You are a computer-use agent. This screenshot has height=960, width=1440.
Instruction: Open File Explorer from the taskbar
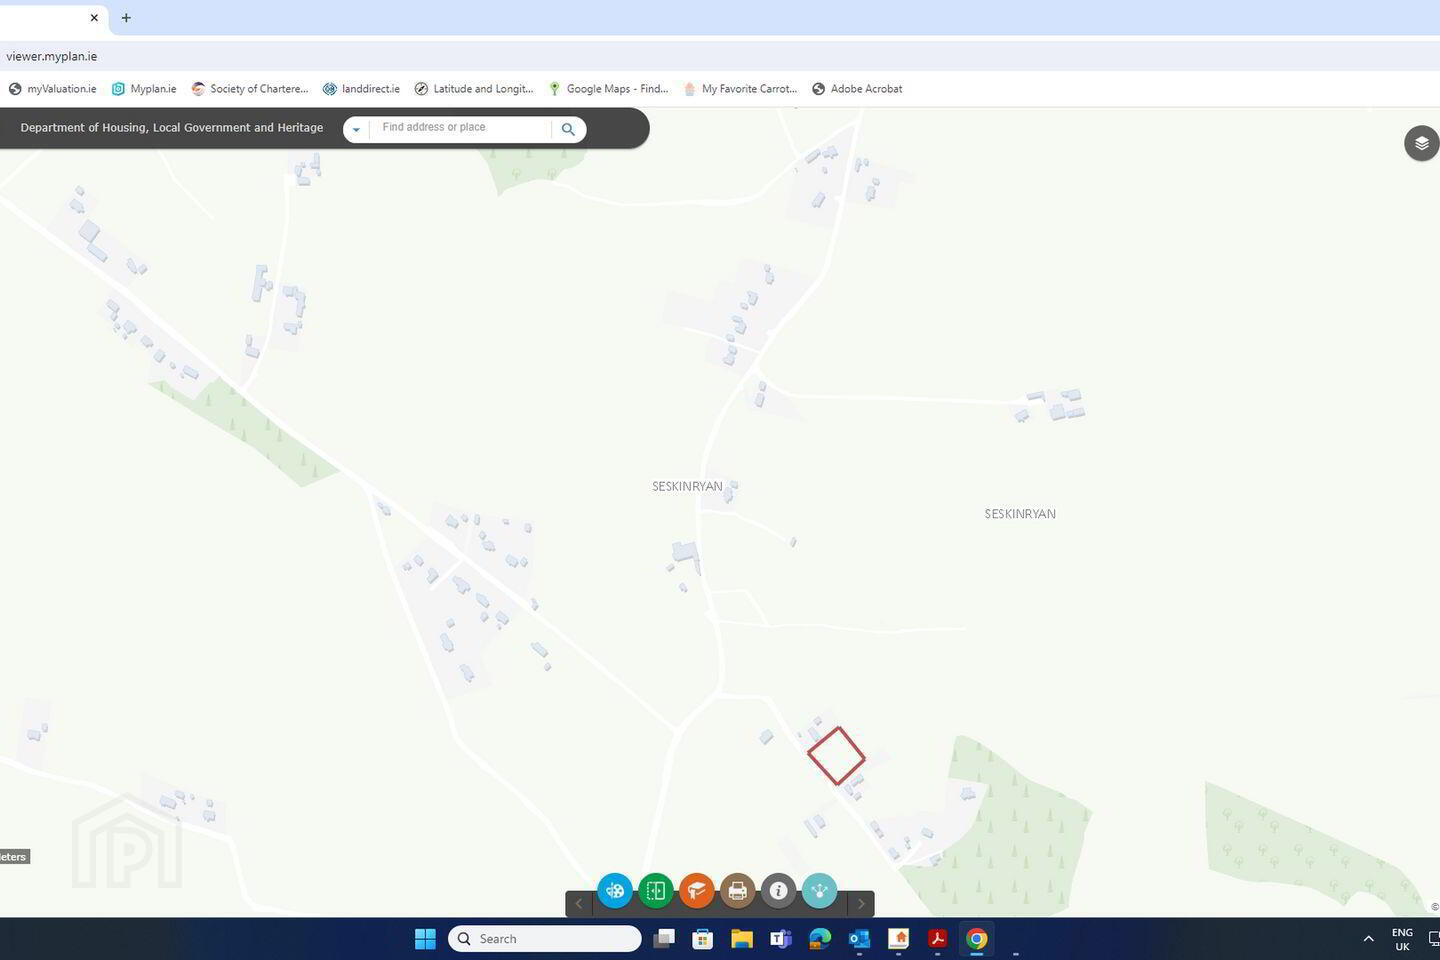(741, 938)
